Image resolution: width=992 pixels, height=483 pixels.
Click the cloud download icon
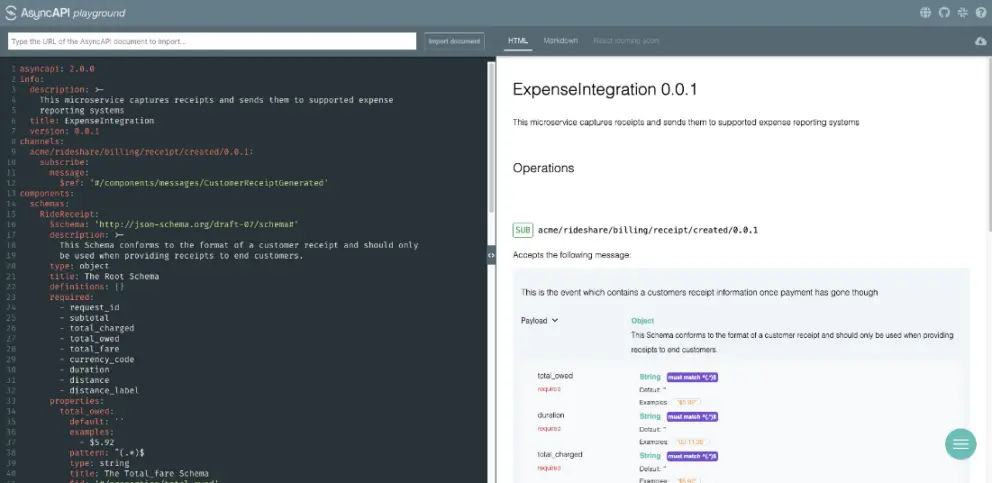click(x=980, y=41)
